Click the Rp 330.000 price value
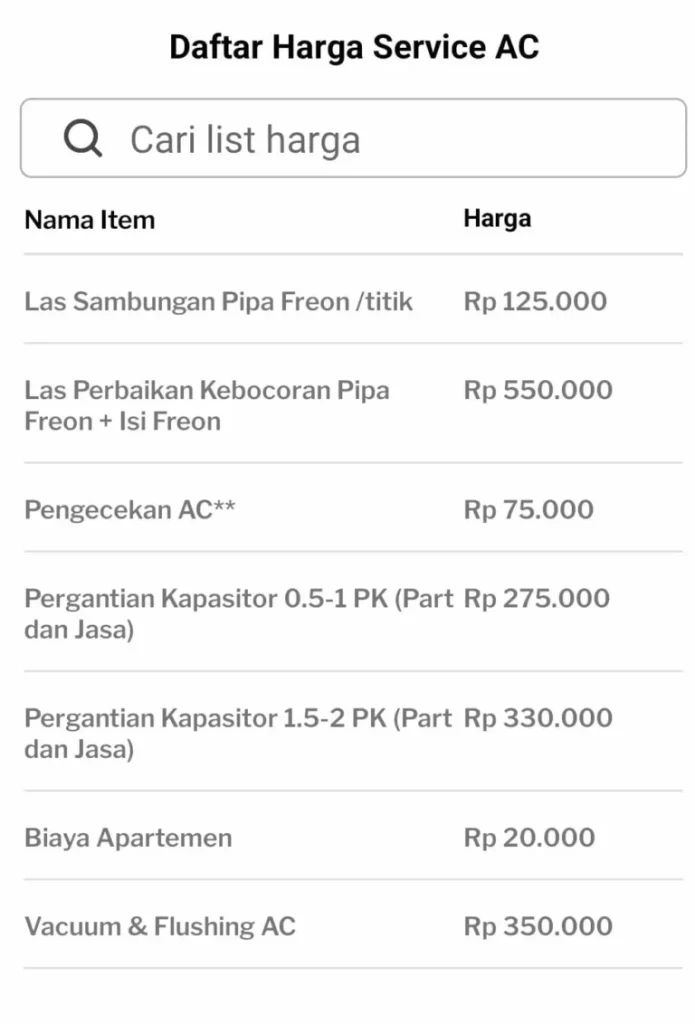The width and height of the screenshot is (695, 1024). 538,717
